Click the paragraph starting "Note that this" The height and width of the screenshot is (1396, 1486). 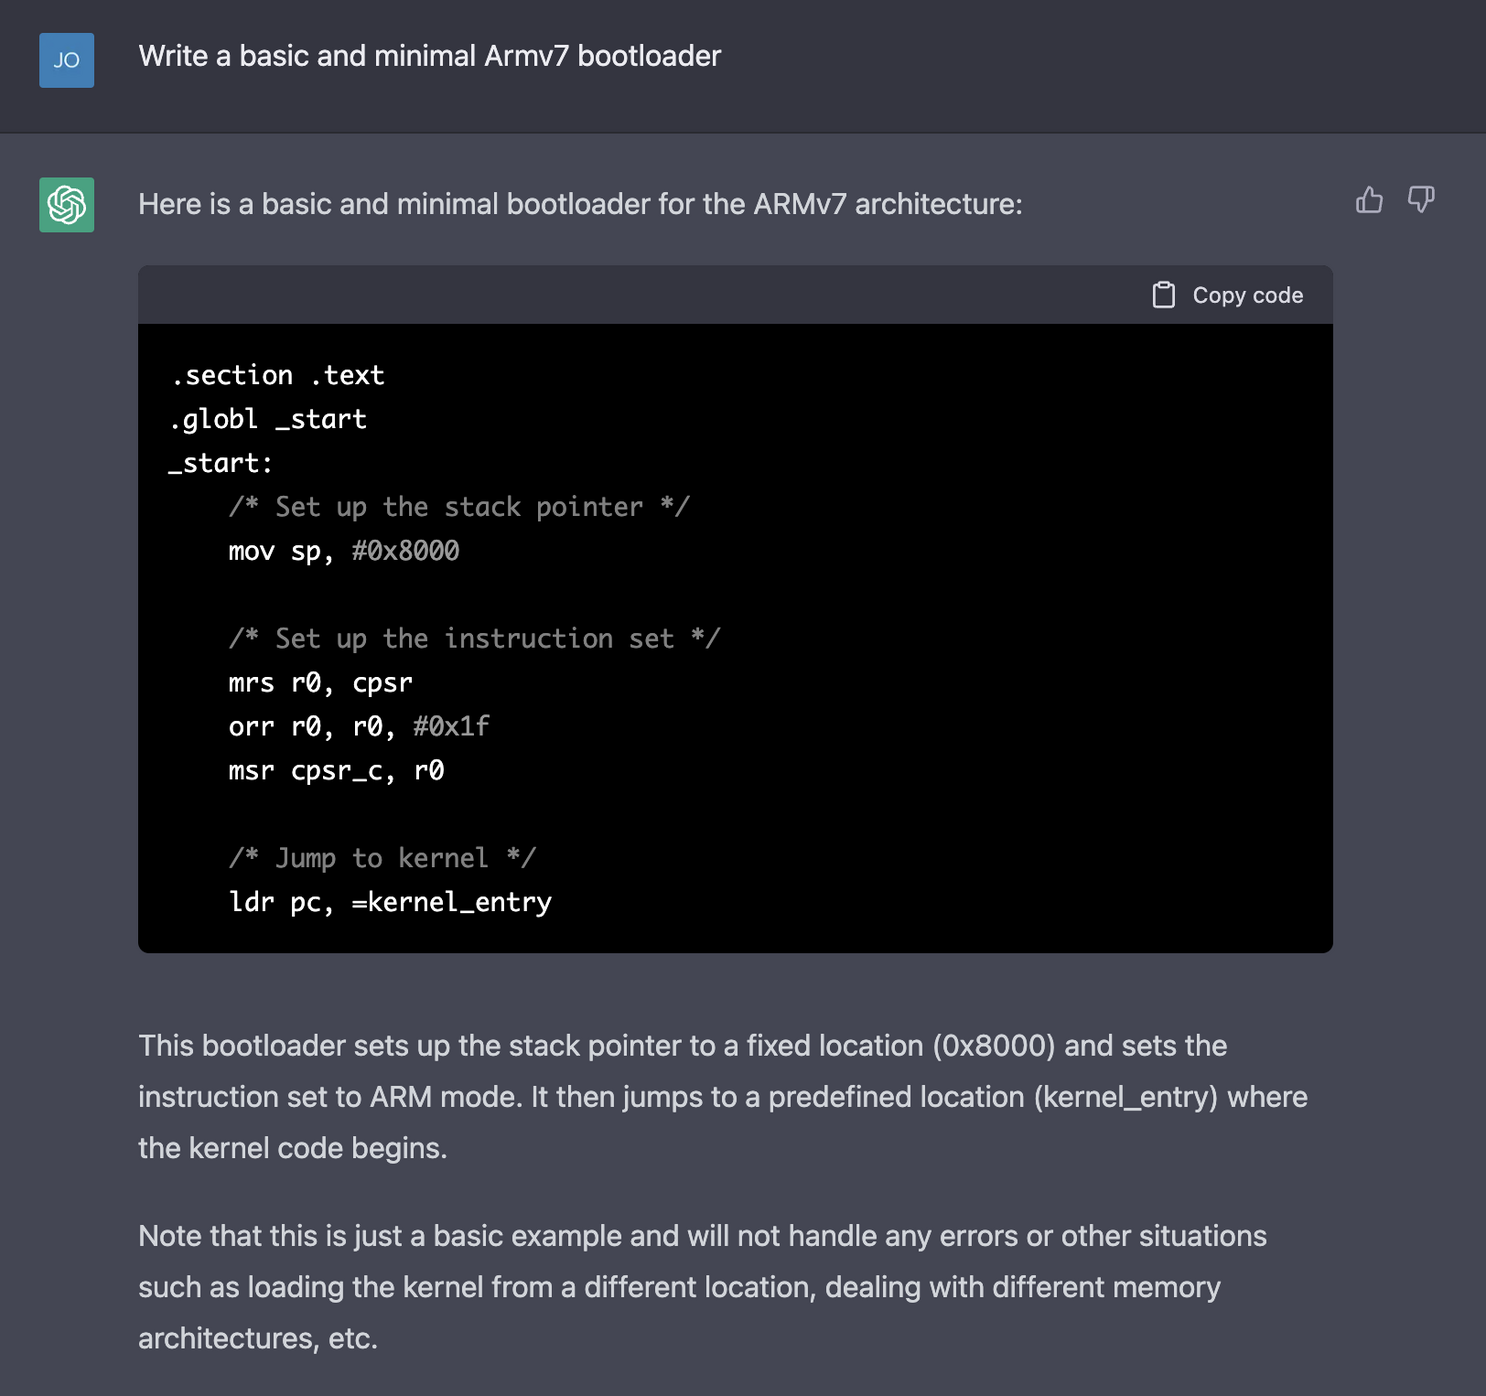(702, 1286)
